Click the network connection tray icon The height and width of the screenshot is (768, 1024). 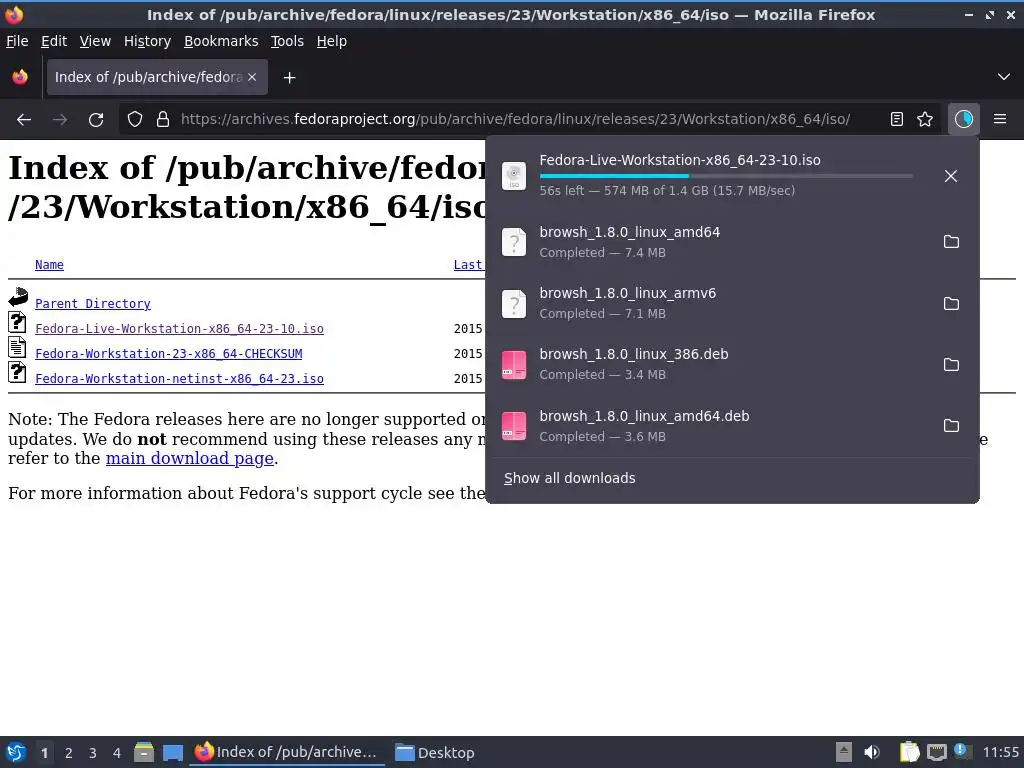coord(936,752)
